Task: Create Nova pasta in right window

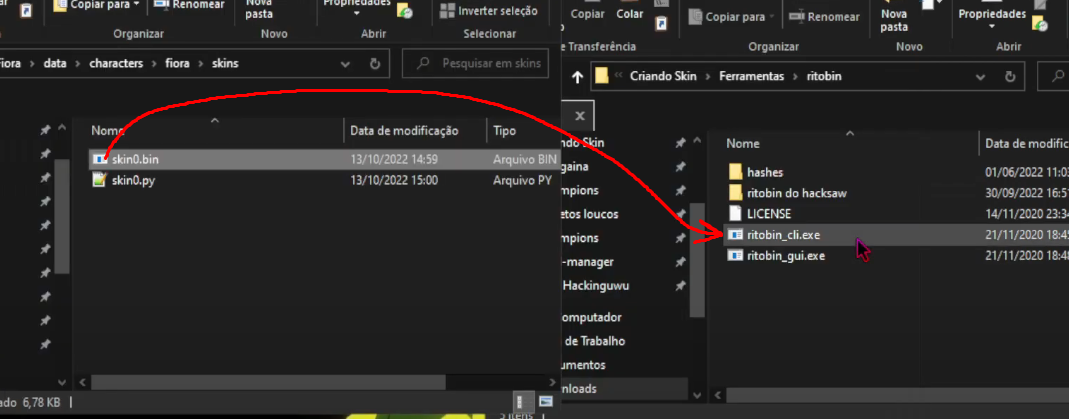Action: tap(894, 20)
